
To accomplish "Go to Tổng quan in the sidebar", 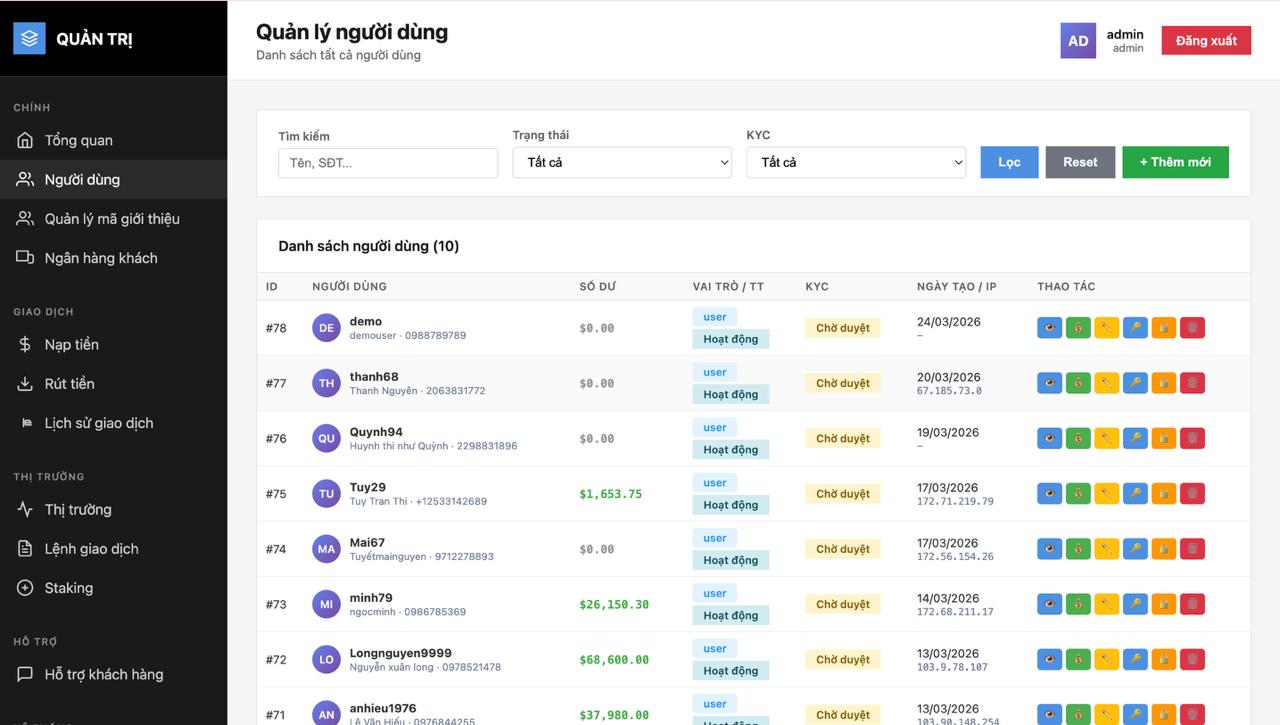I will click(78, 141).
